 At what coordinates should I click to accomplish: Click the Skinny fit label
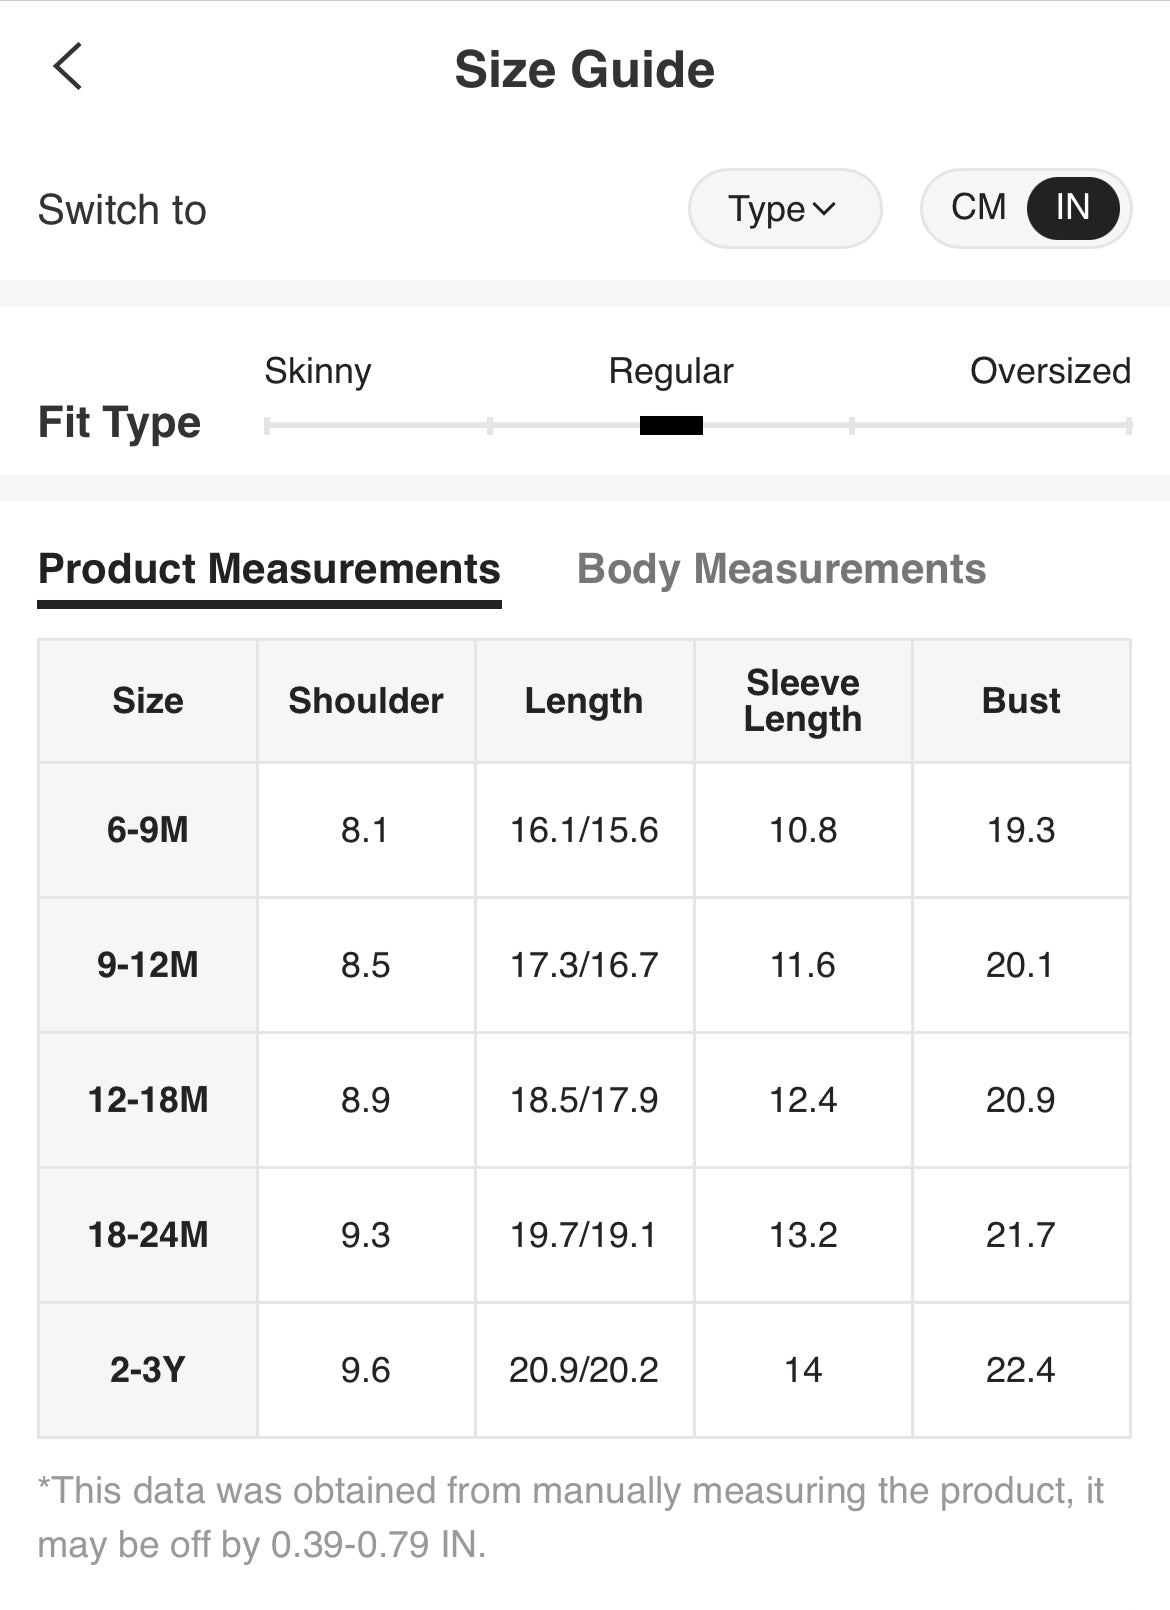click(x=318, y=371)
